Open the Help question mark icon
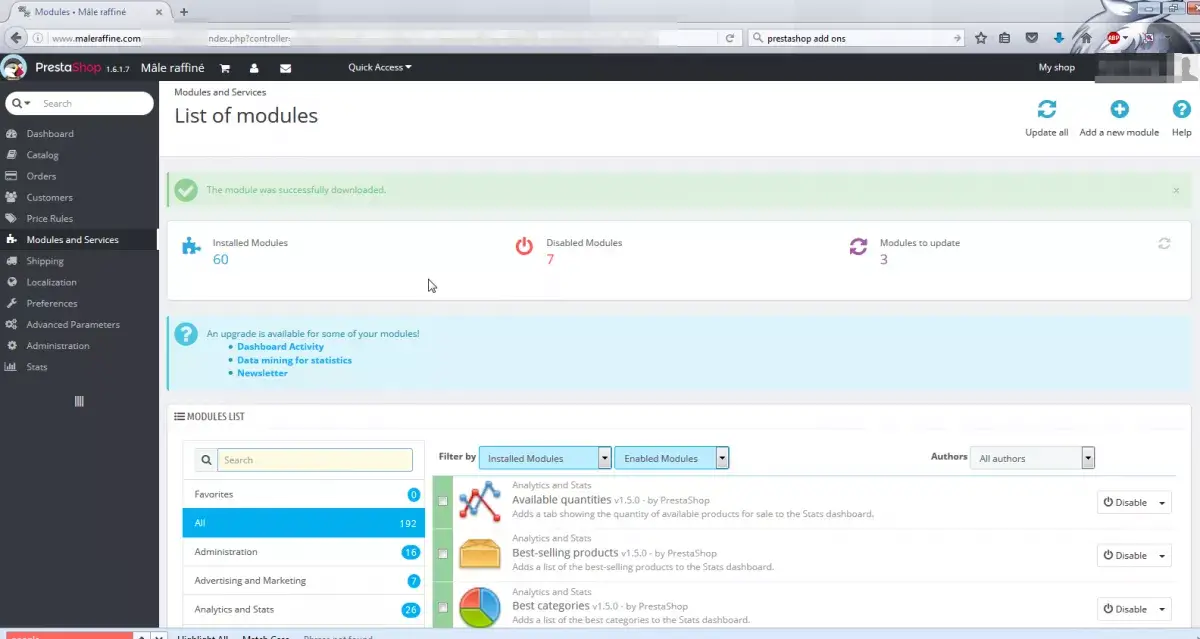This screenshot has width=1200, height=639. click(x=1181, y=109)
